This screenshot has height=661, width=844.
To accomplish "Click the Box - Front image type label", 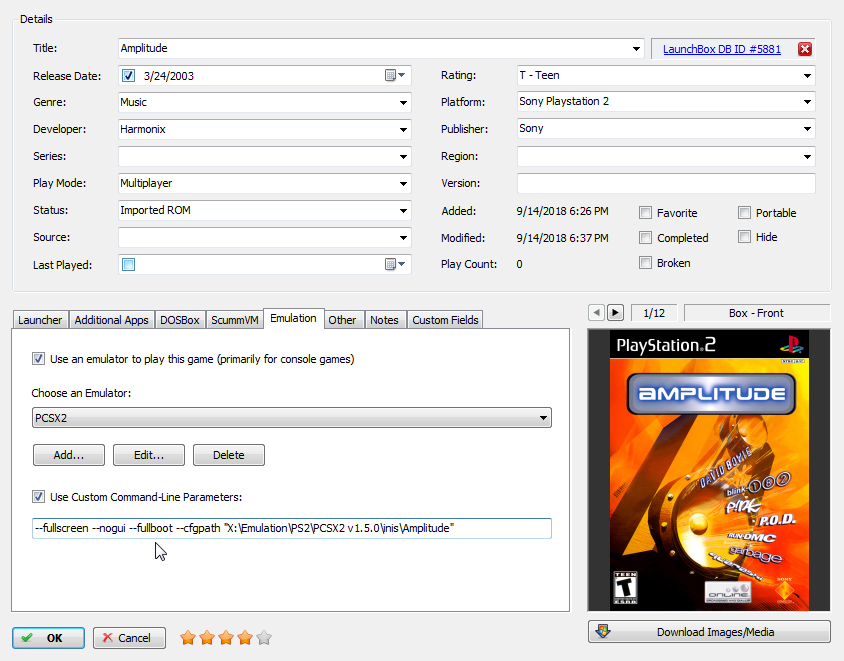I will pyautogui.click(x=756, y=313).
